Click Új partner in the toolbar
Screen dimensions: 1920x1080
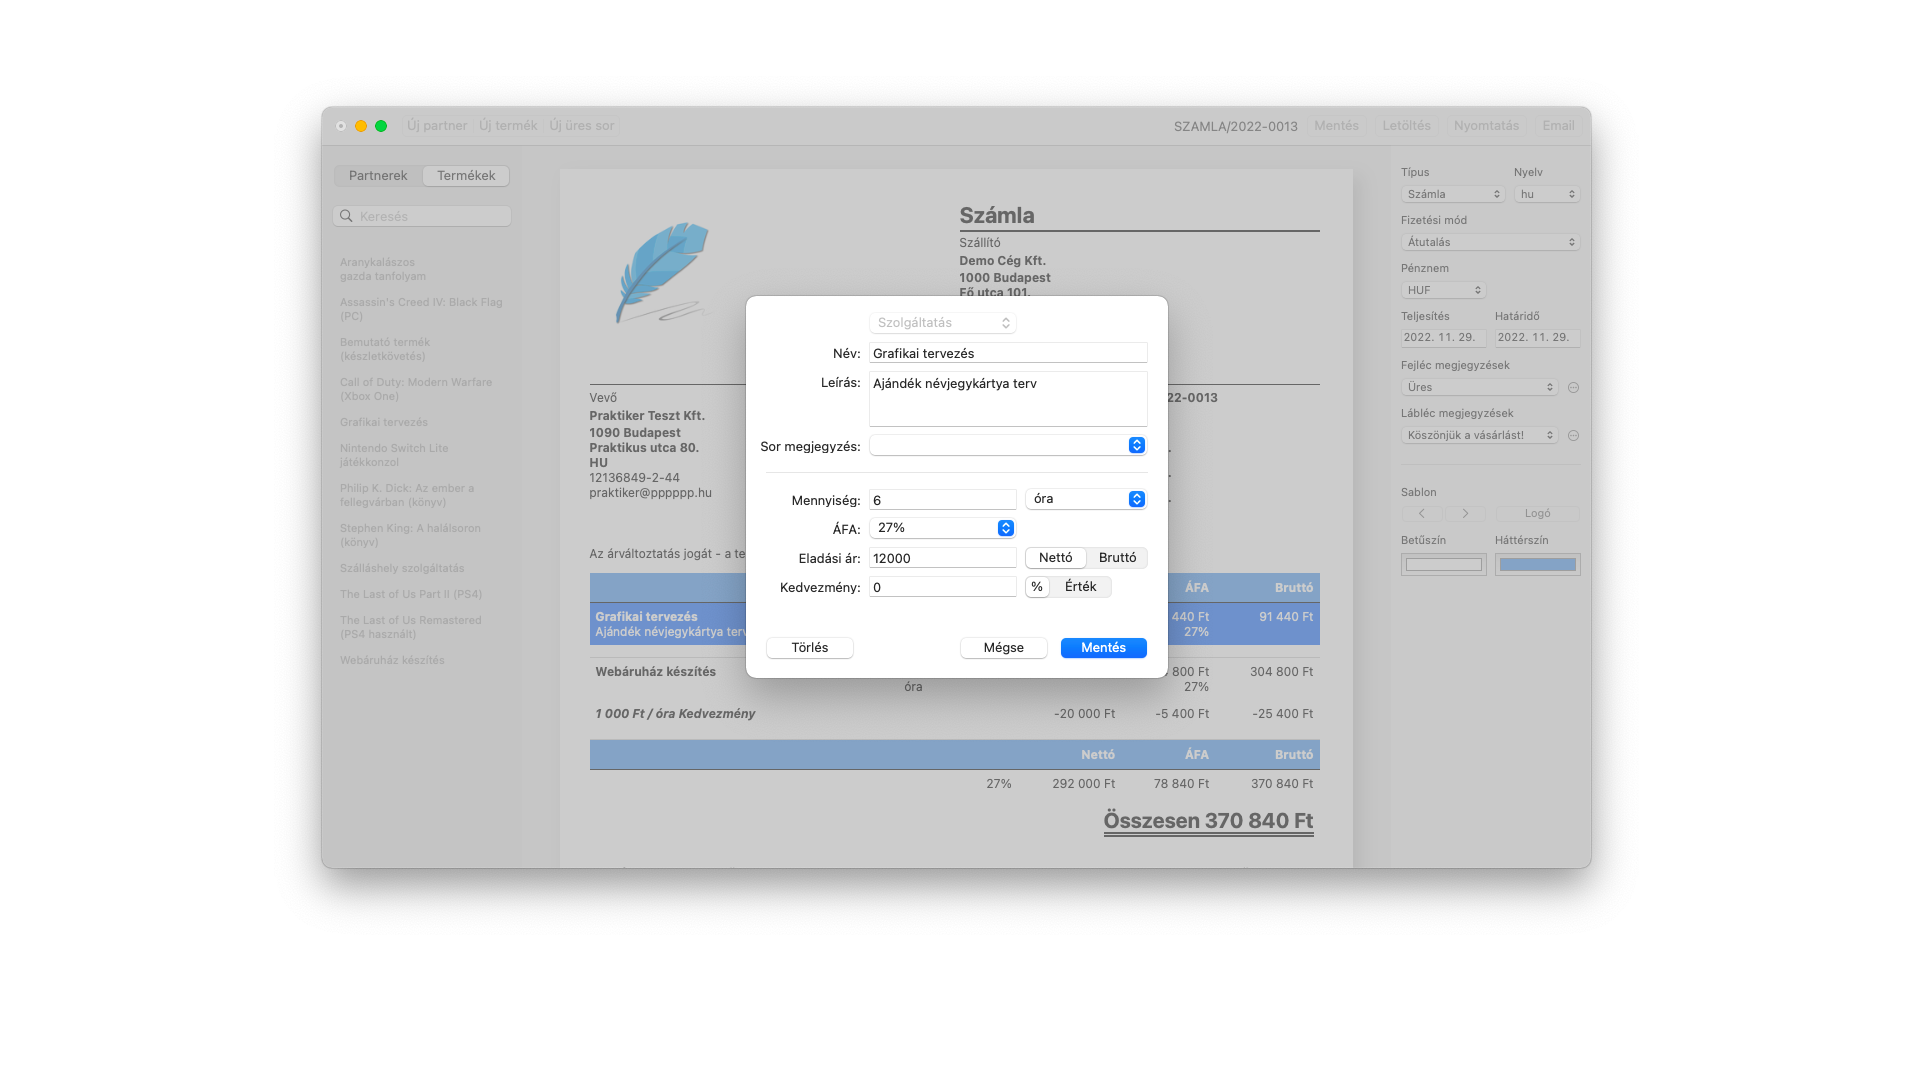click(x=437, y=125)
